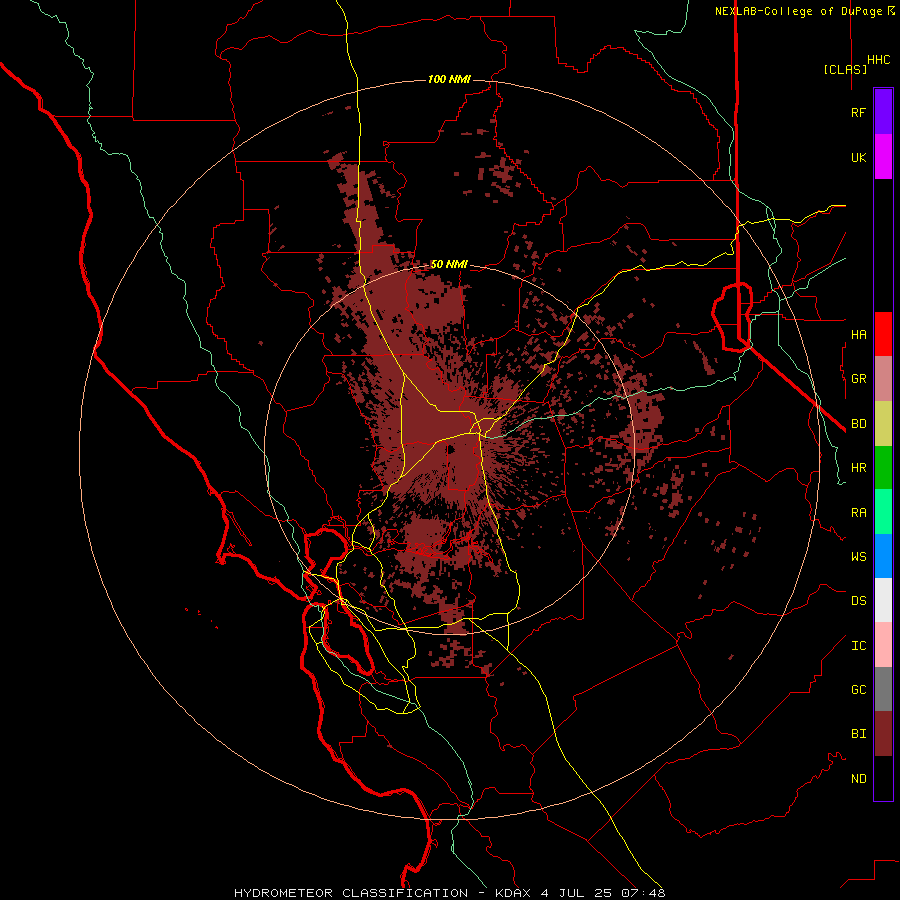Click the 07:48 timestamp text
900x900 pixels.
pos(645,893)
